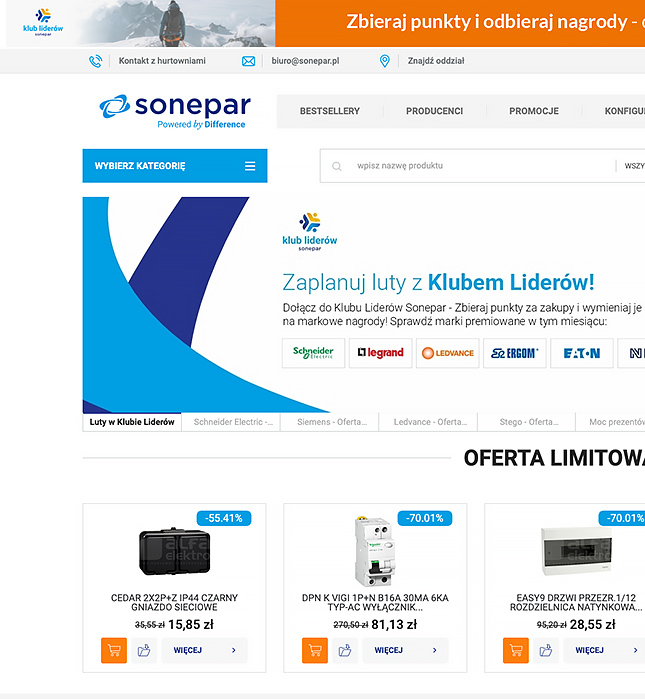Add DPN K VIGI breaker to cart

tap(315, 650)
